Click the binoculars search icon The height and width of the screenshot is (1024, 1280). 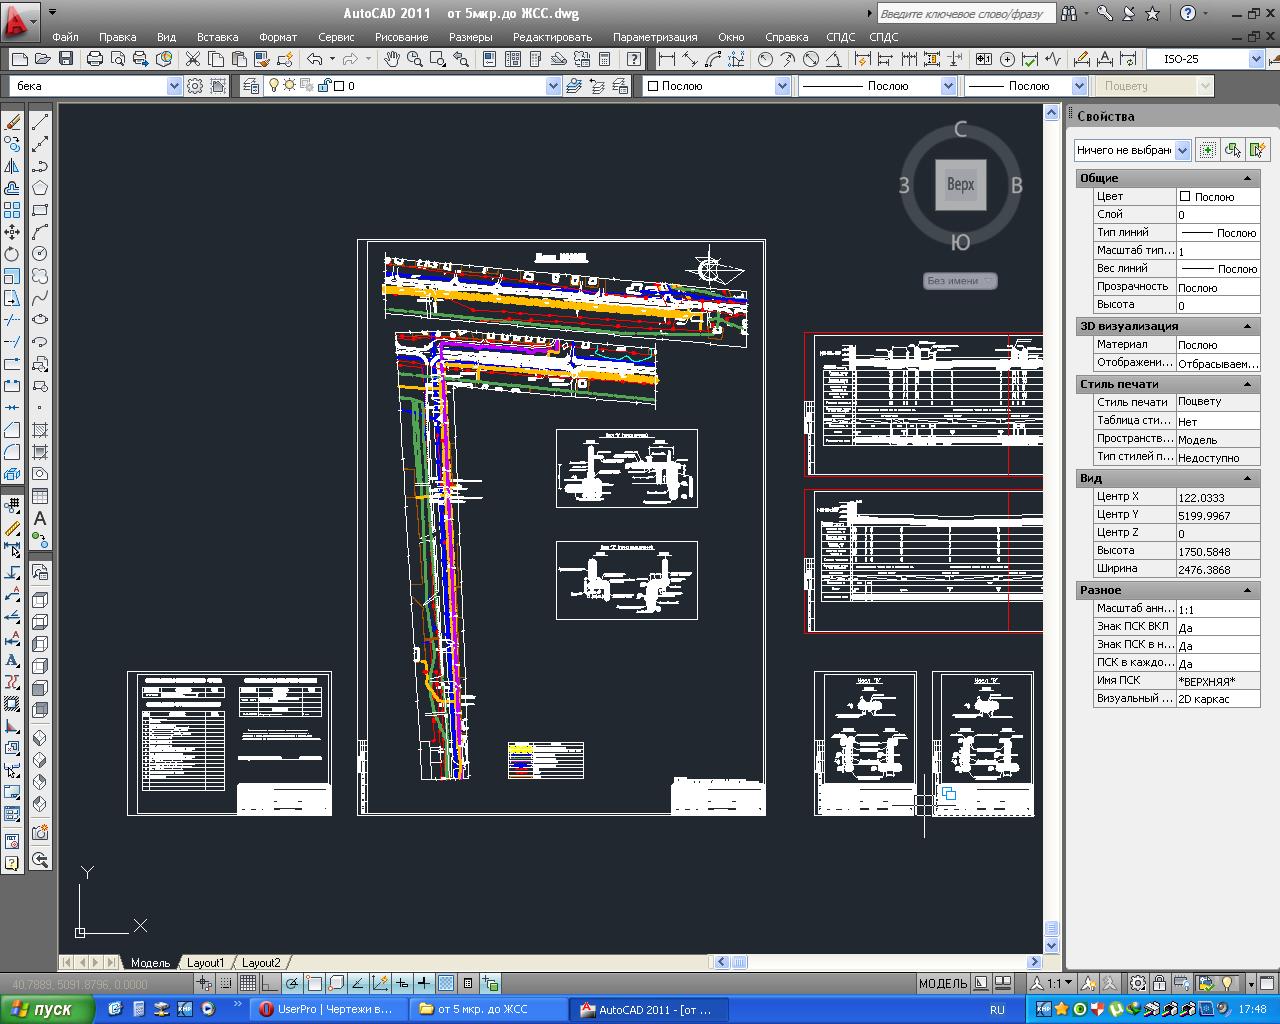tap(1070, 14)
